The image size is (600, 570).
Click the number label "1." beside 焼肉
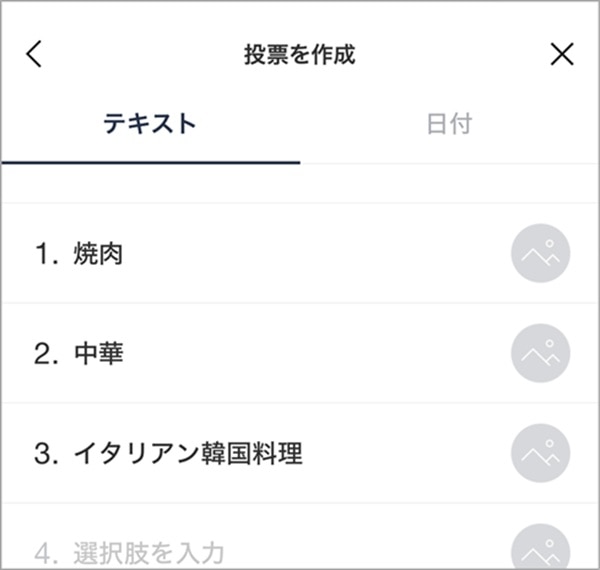[x=47, y=255]
